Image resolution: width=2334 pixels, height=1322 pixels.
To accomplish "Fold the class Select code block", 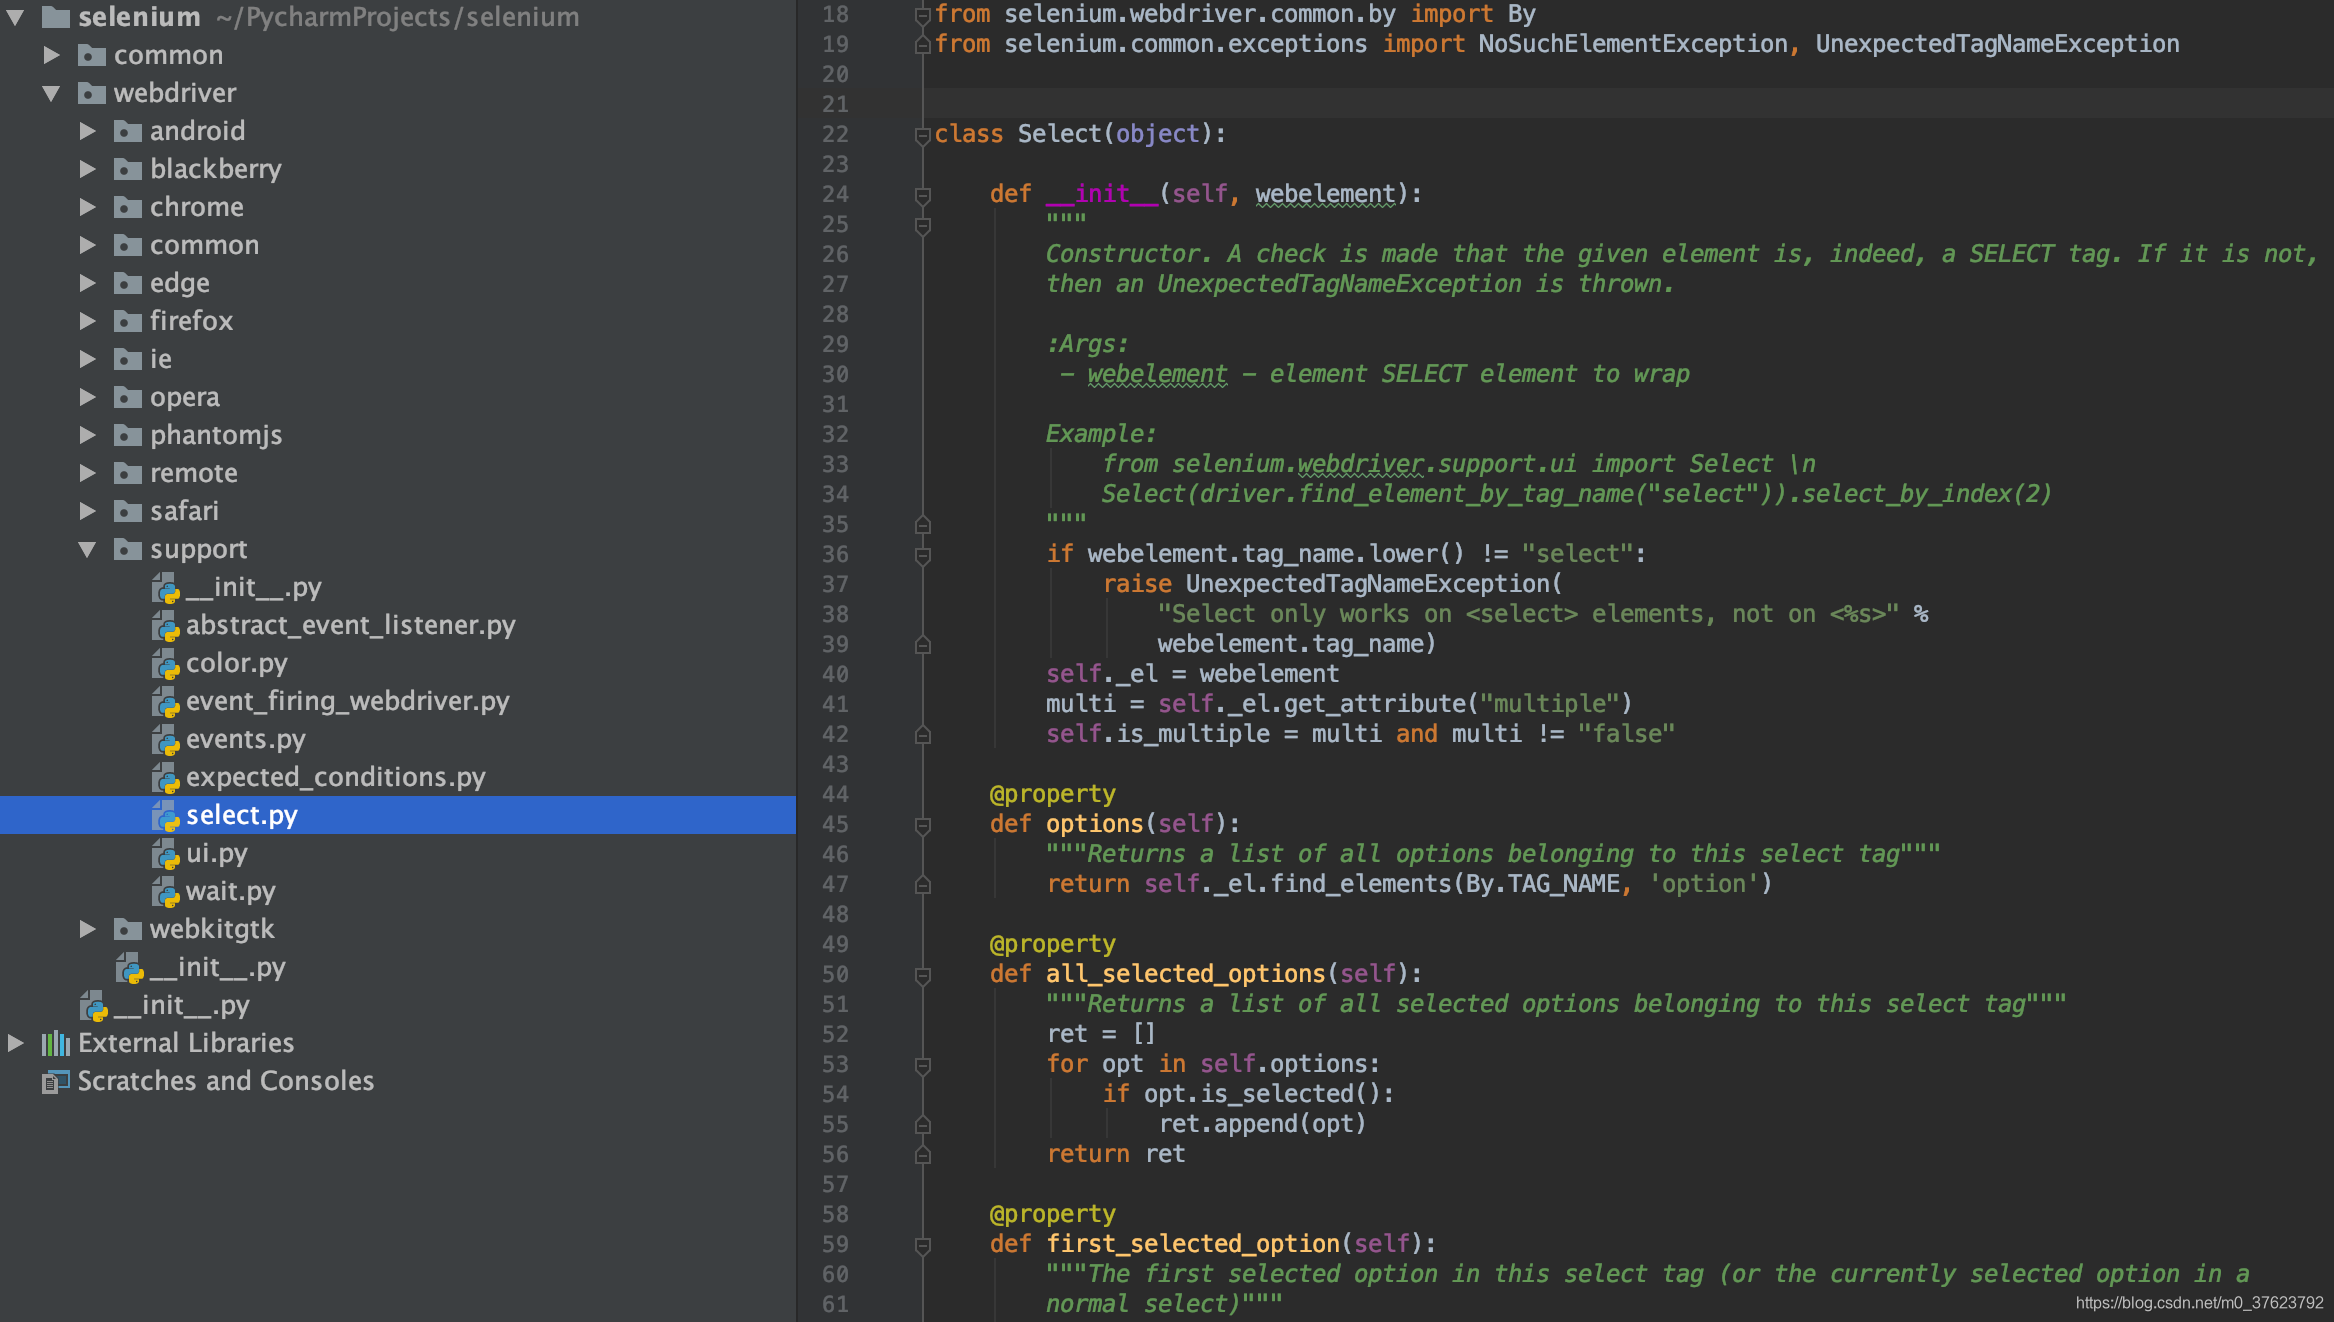I will click(x=923, y=134).
